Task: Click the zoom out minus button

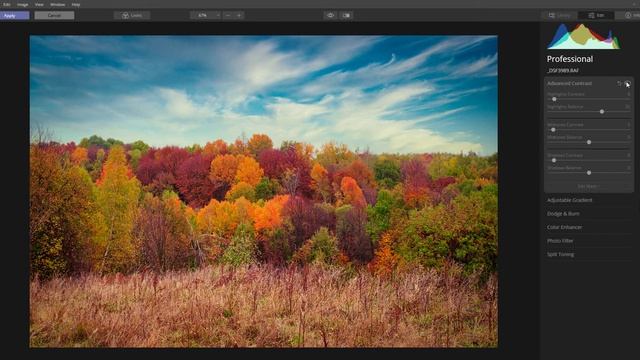Action: 228,16
